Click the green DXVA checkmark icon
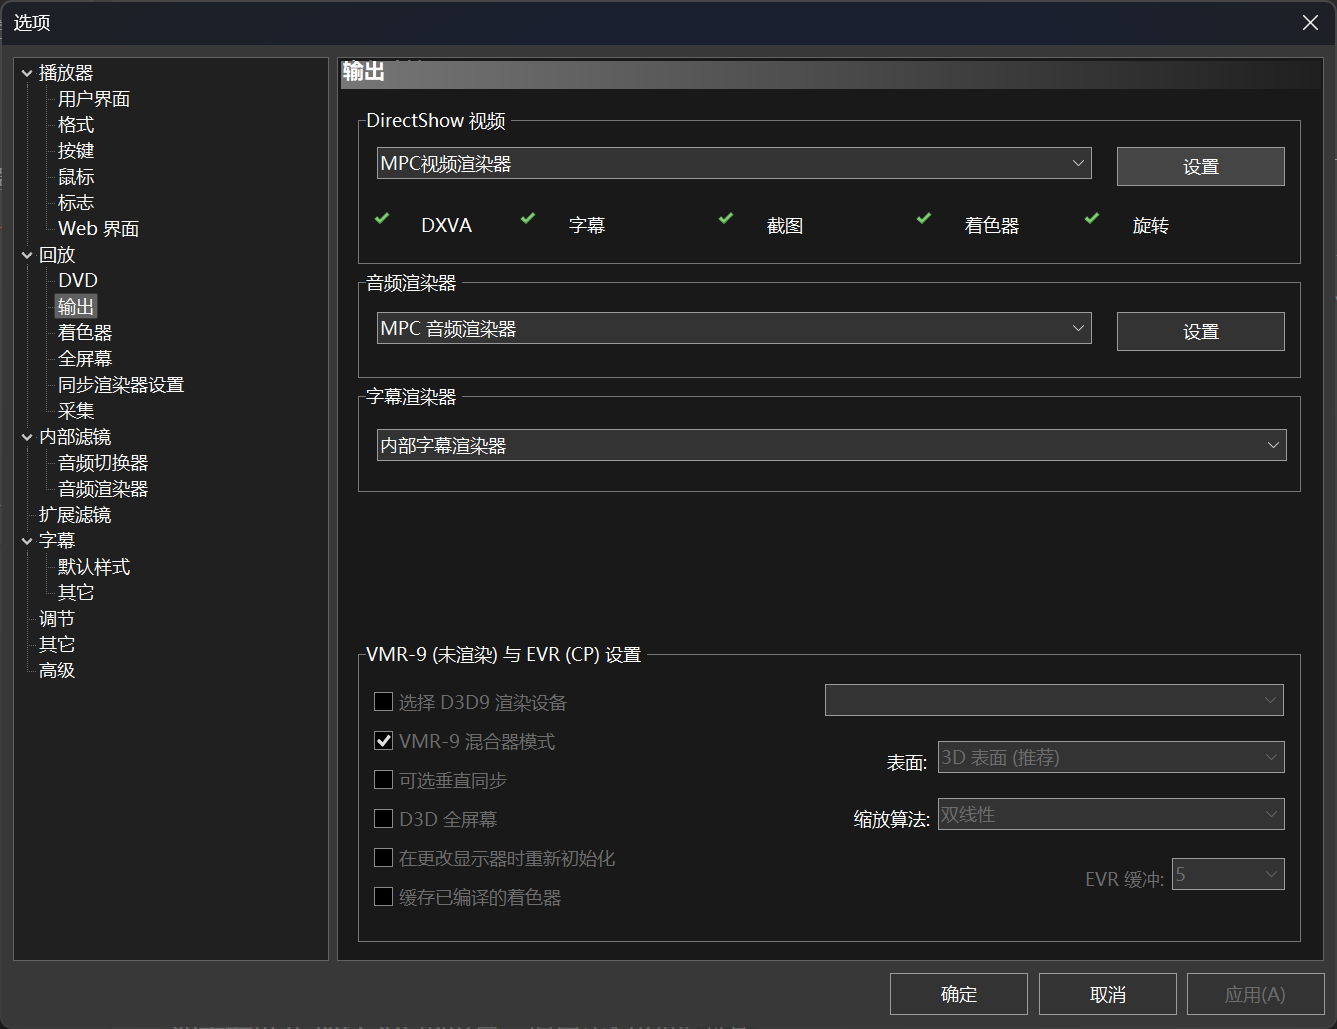Image resolution: width=1337 pixels, height=1029 pixels. pos(382,219)
